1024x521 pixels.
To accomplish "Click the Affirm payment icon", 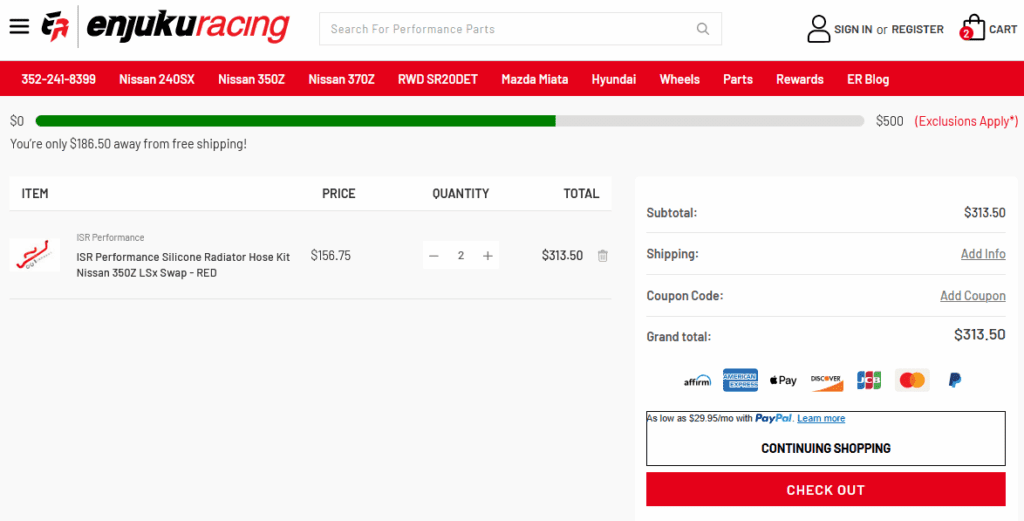I will (697, 380).
